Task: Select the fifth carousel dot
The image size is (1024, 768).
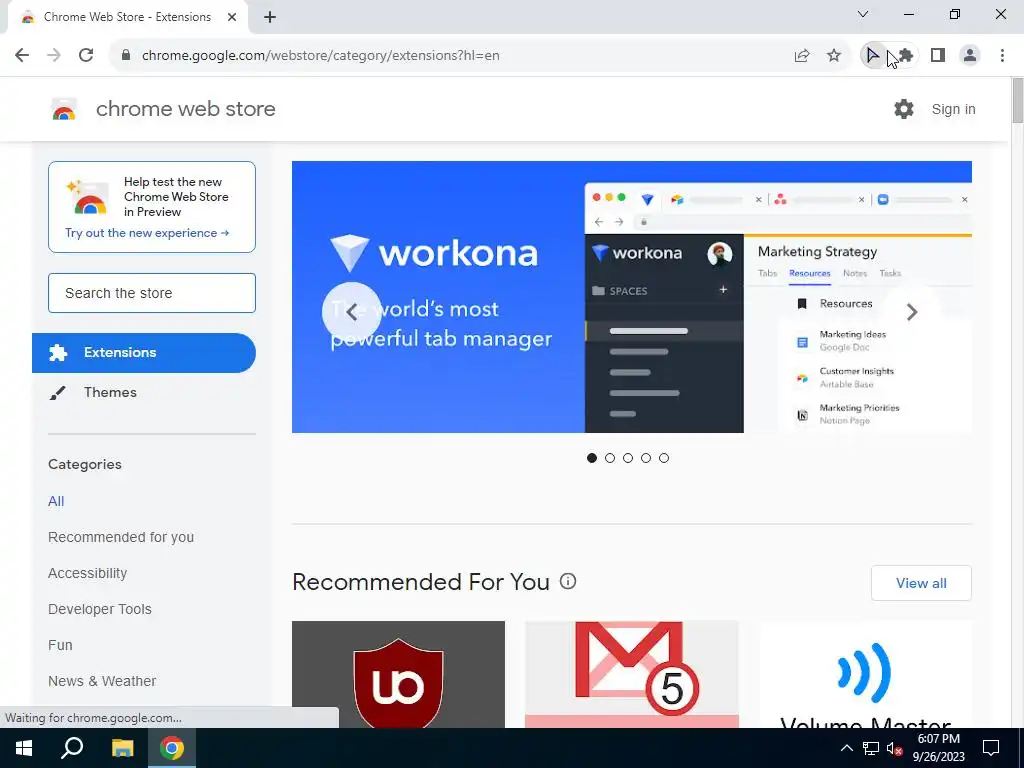Action: pyautogui.click(x=664, y=458)
